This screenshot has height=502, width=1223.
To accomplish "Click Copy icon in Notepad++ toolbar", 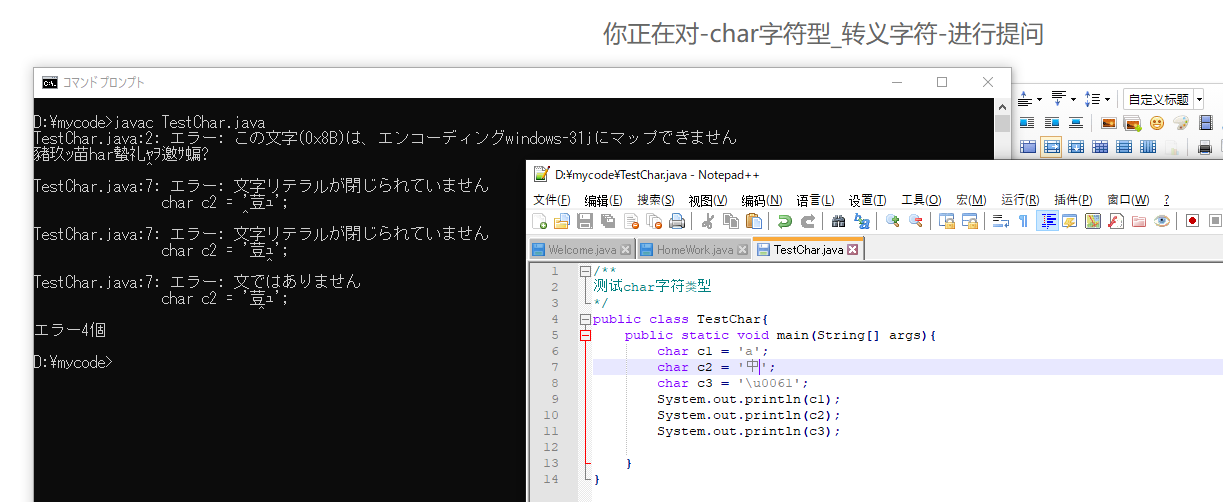I will [731, 221].
